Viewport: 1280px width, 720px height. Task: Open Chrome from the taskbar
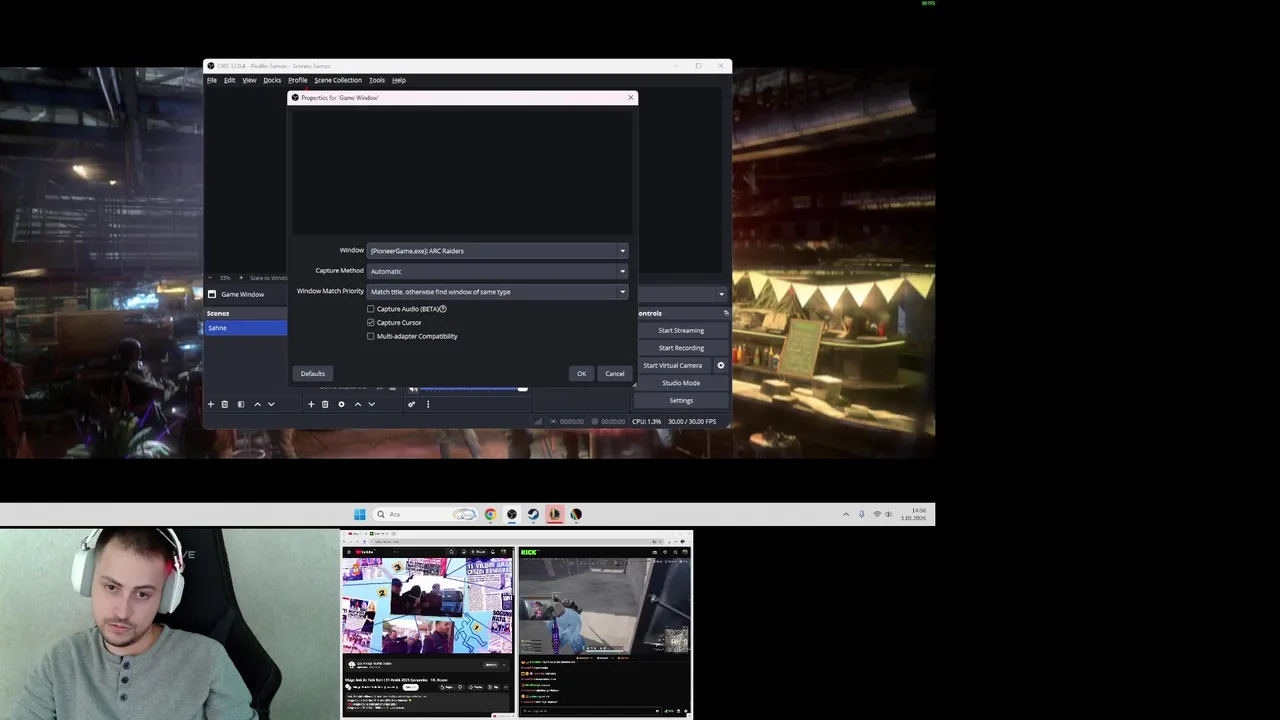[x=490, y=514]
